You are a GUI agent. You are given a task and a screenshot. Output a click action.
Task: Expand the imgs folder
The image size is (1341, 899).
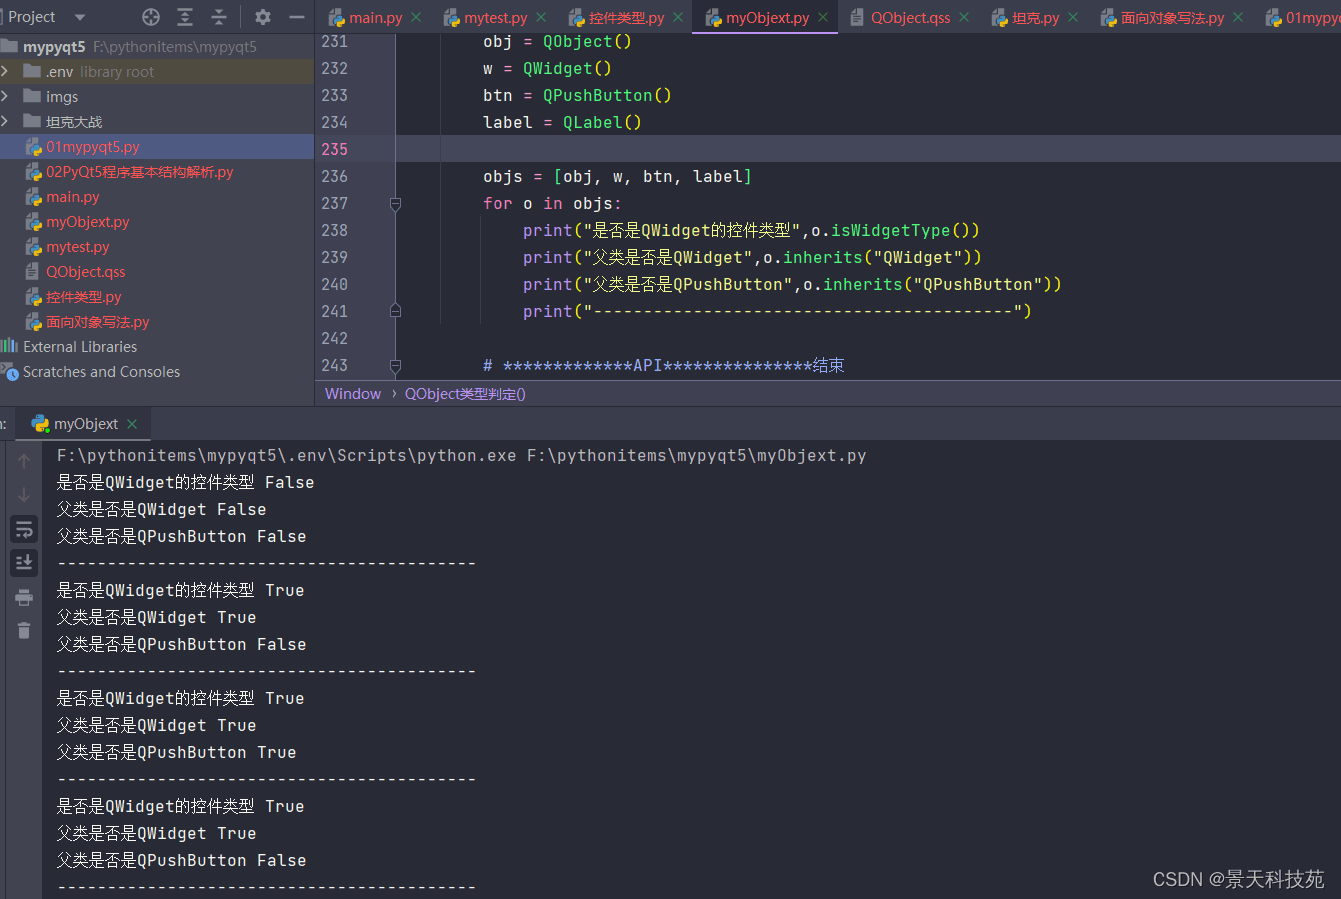coord(5,97)
